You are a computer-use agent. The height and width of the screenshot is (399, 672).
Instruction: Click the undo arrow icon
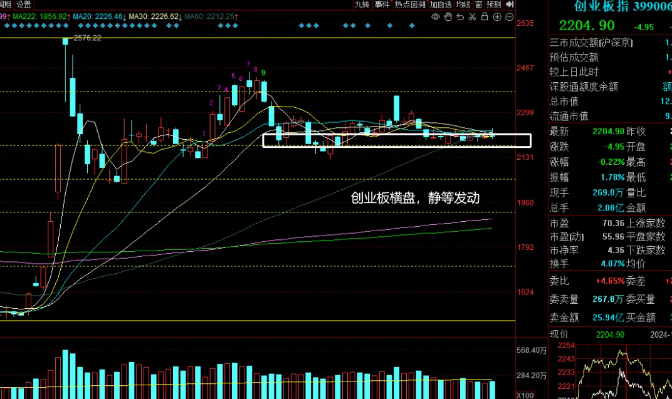[x=460, y=17]
